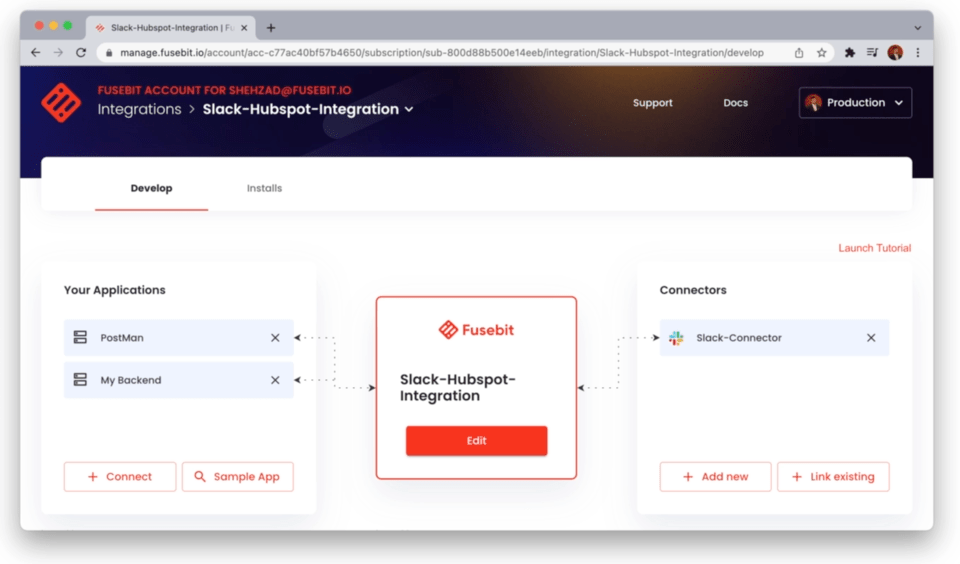Screen dimensions: 960x564
Task: Select the My Backend application row
Action: click(179, 380)
